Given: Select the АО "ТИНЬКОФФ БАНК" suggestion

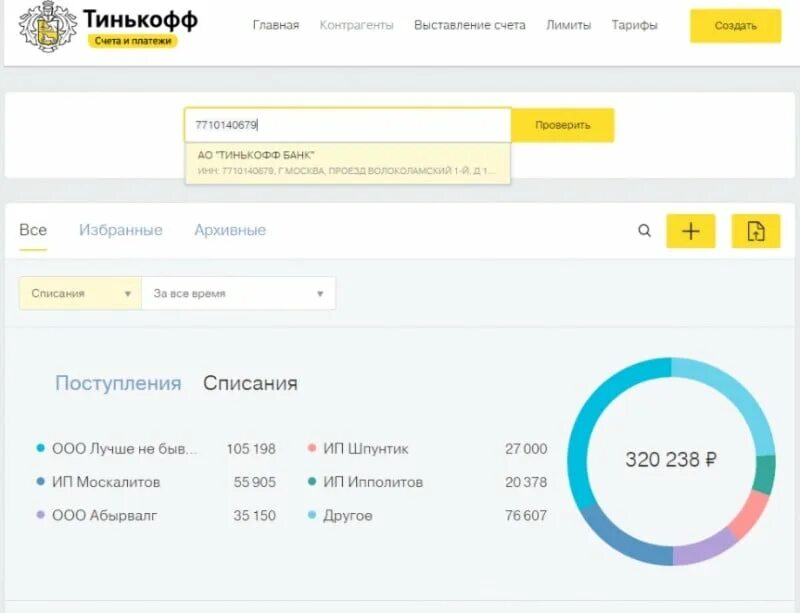Looking at the screenshot, I should 347,162.
